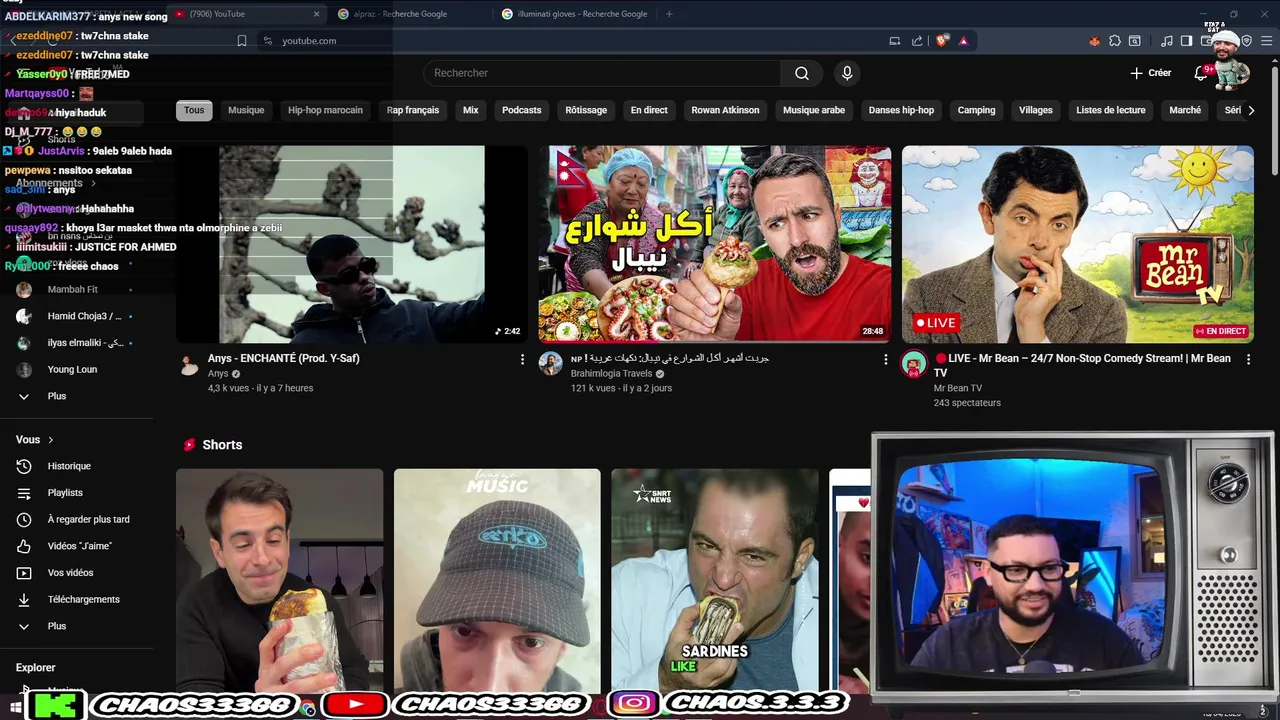The height and width of the screenshot is (720, 1280).
Task: Open Mr Bean TV channel avatar
Action: pos(914,364)
